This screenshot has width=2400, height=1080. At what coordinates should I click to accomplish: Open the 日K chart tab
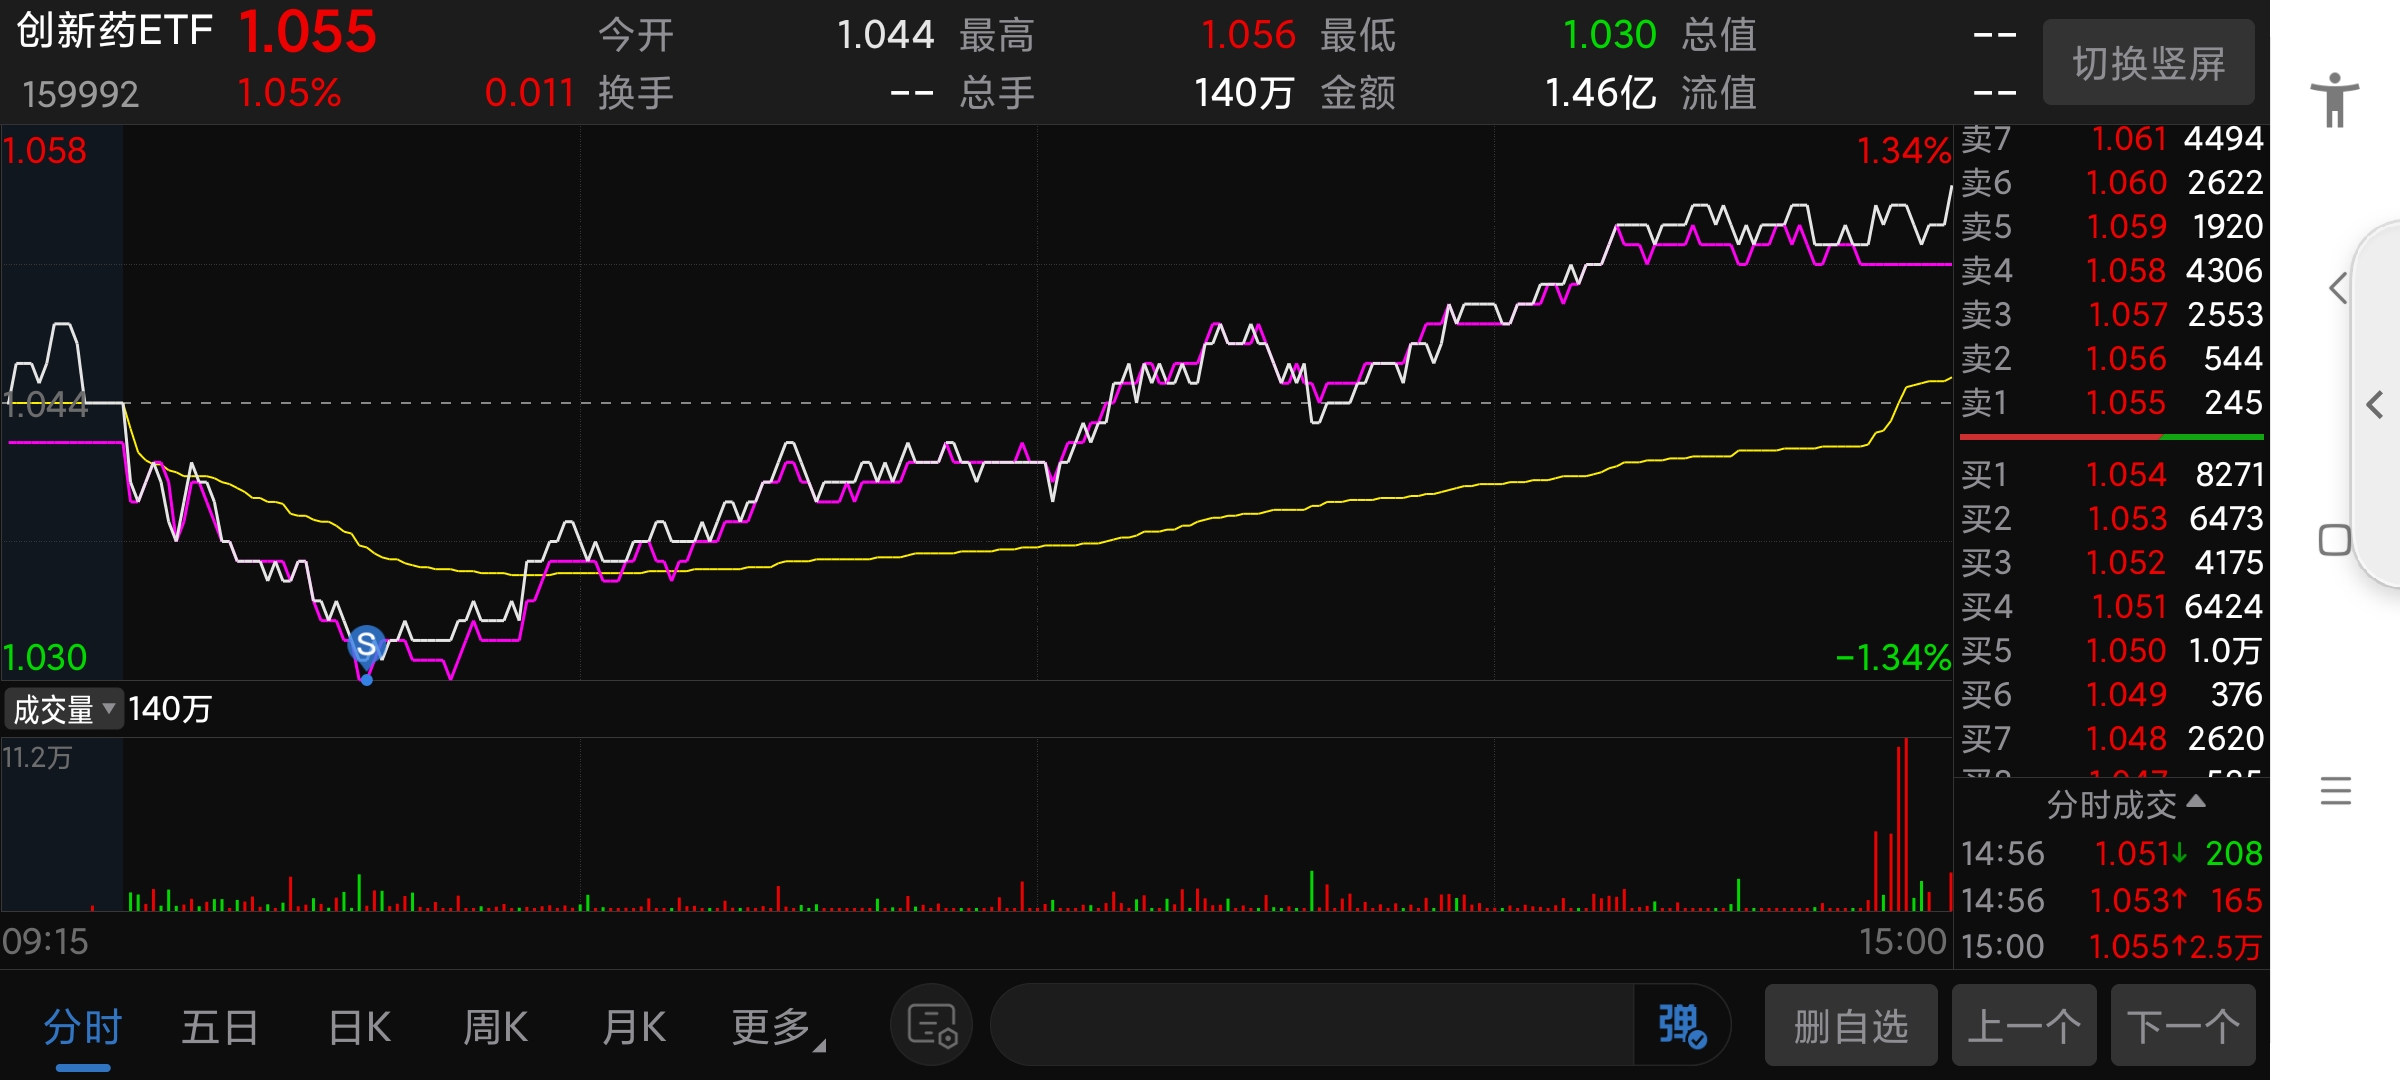(360, 1027)
